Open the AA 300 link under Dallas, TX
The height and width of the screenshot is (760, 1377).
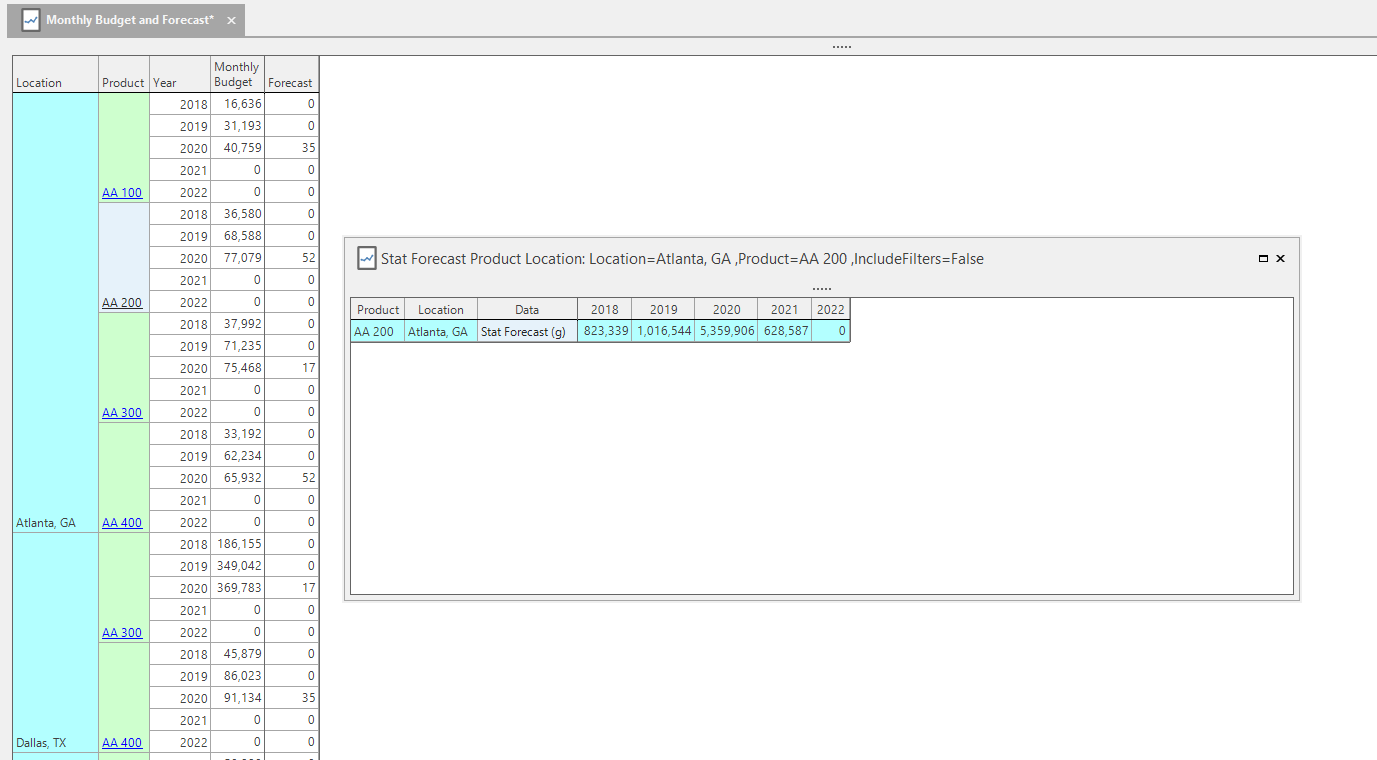click(122, 632)
